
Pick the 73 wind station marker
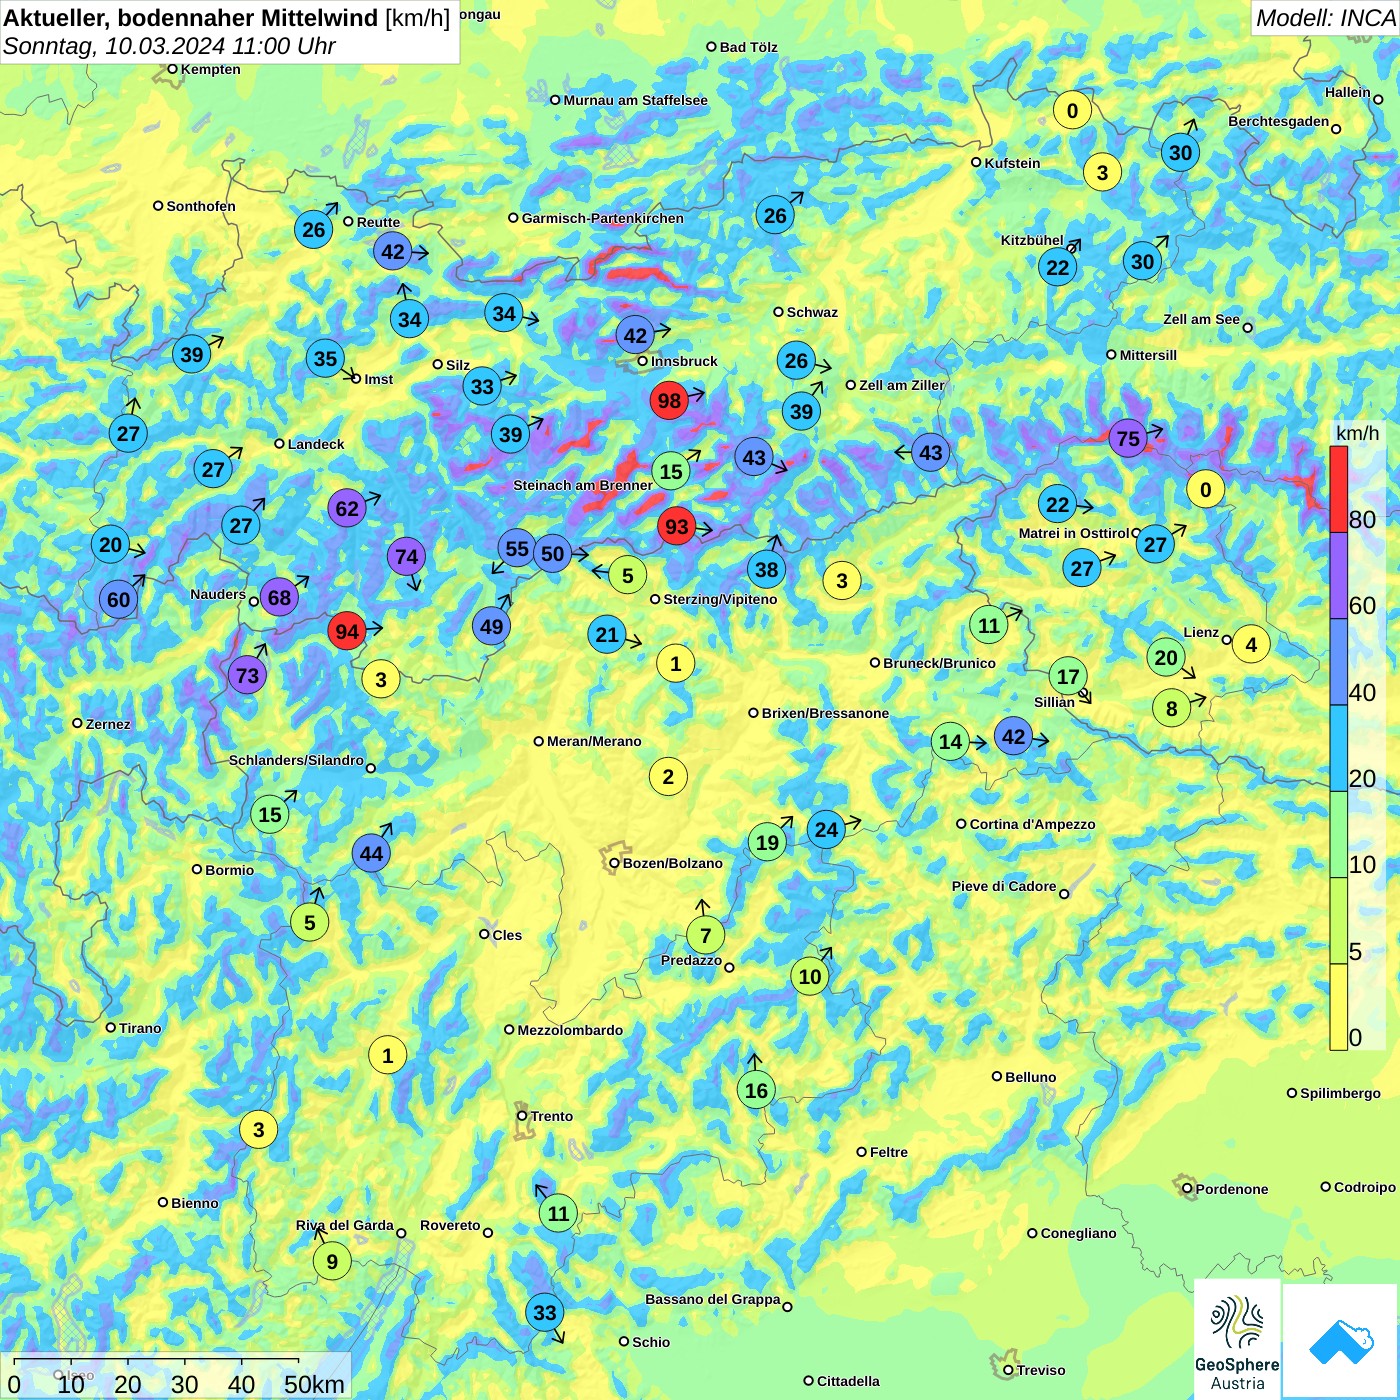click(x=247, y=675)
